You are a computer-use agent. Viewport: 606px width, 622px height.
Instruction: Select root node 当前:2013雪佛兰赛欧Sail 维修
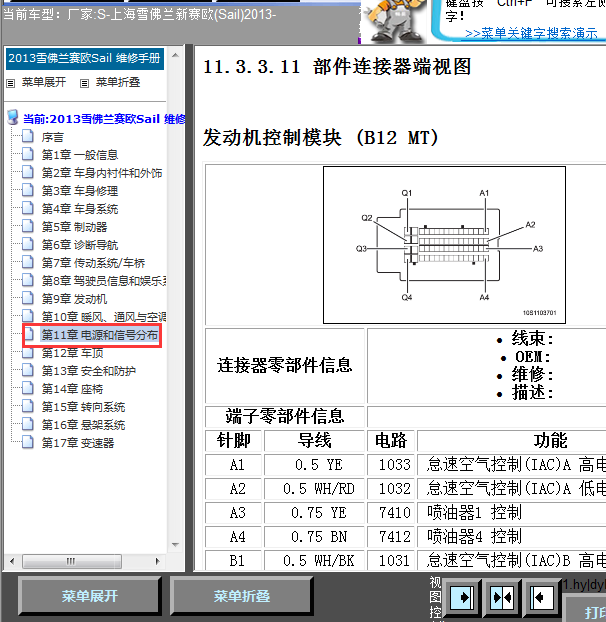coord(104,119)
